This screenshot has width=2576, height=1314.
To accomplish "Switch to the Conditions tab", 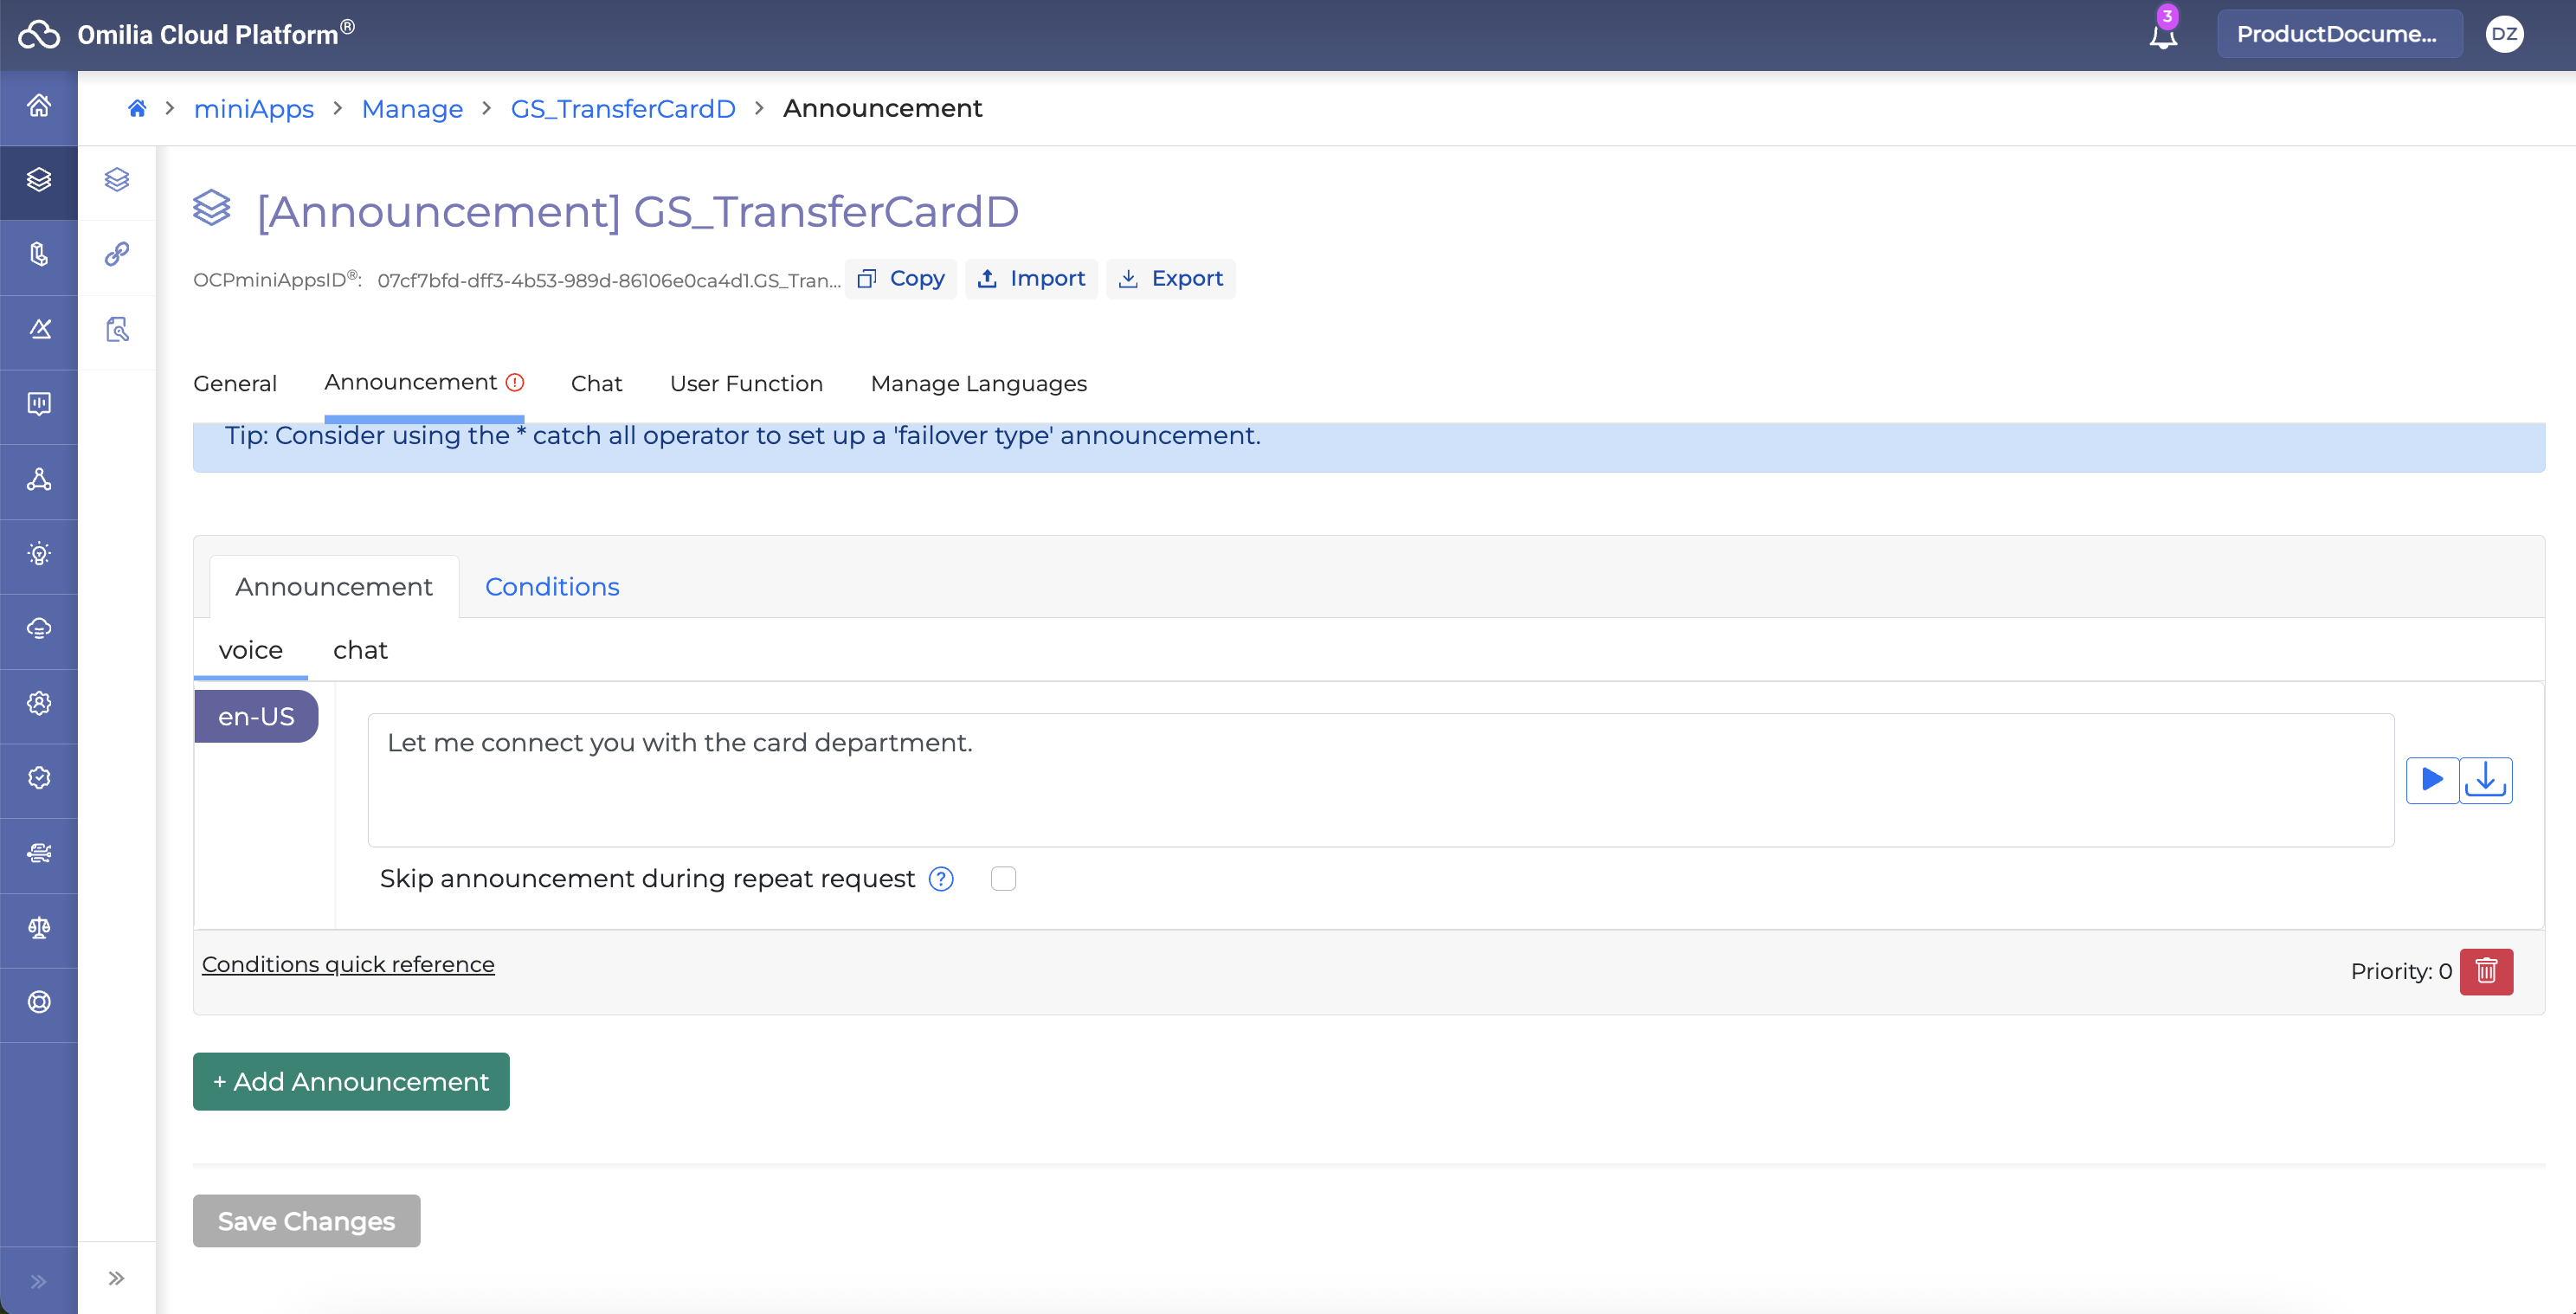I will [x=552, y=587].
